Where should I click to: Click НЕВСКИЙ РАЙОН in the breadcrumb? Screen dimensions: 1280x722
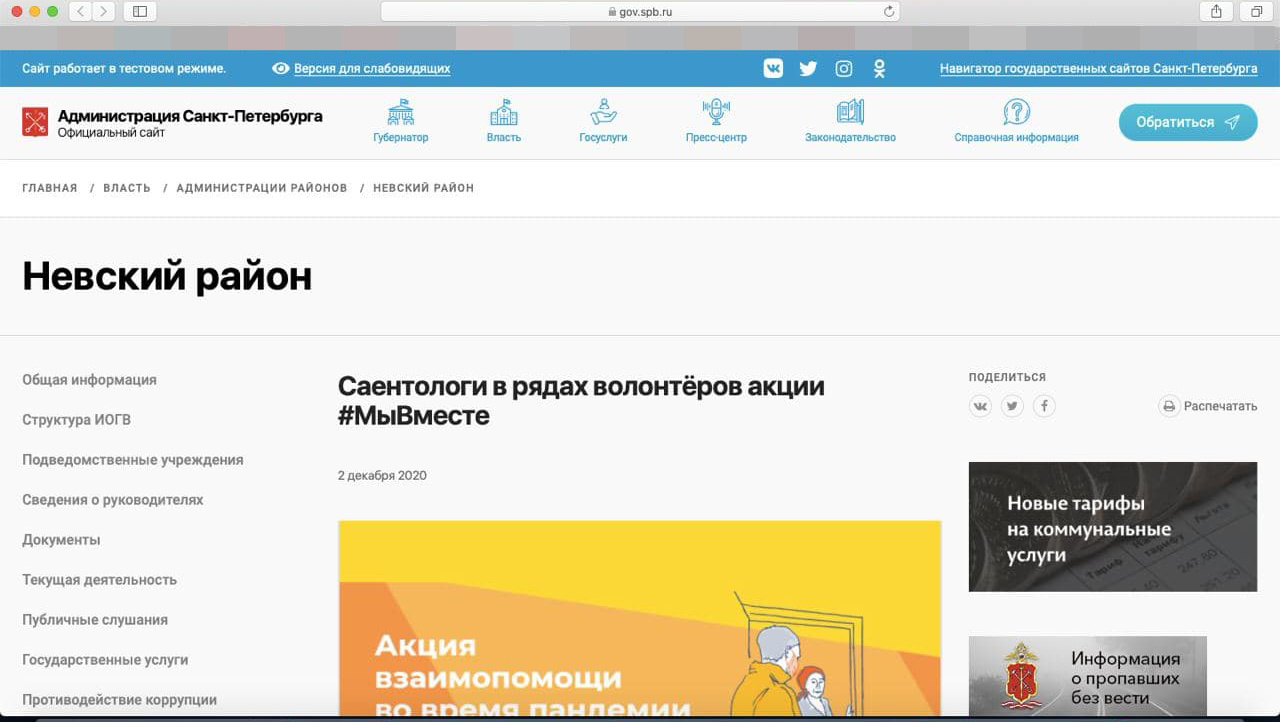pyautogui.click(x=423, y=188)
